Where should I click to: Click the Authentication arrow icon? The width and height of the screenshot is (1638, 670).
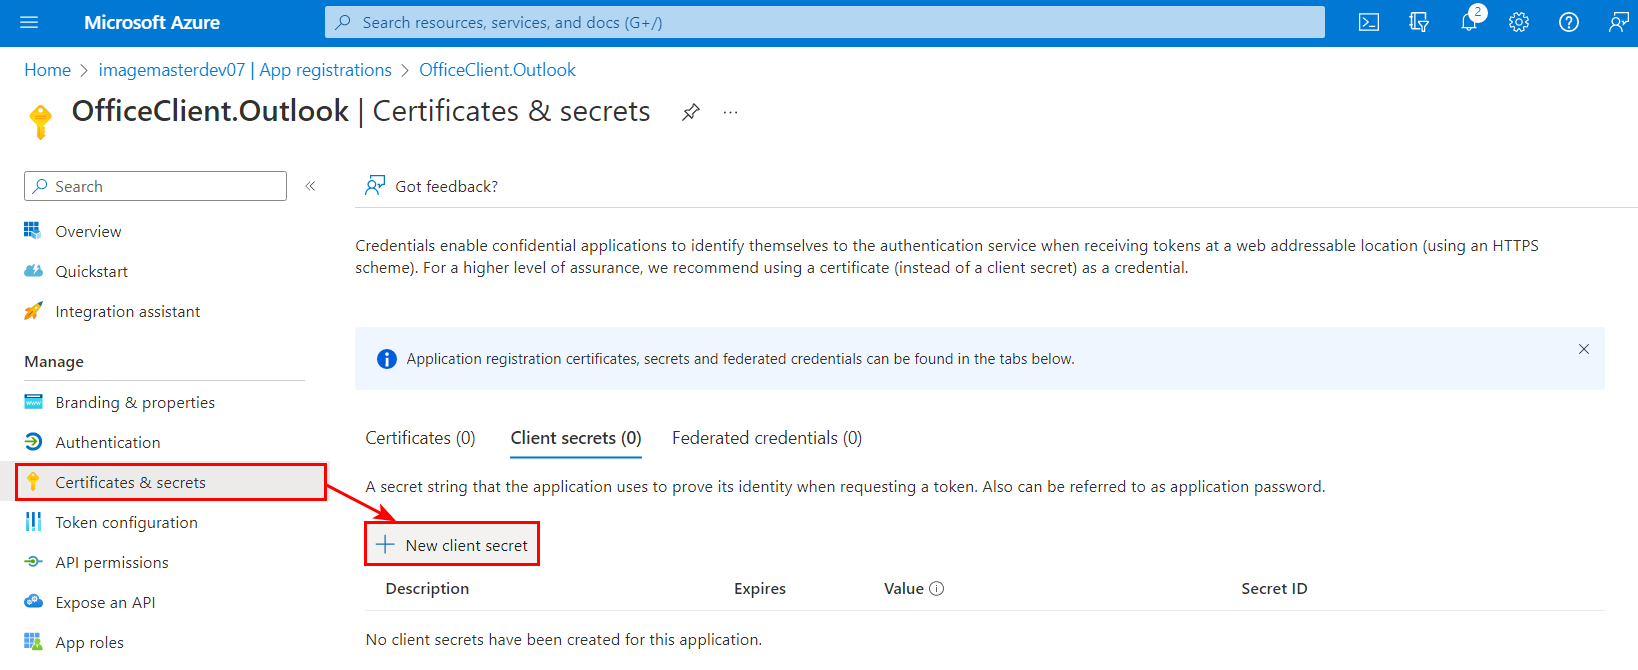tap(33, 442)
